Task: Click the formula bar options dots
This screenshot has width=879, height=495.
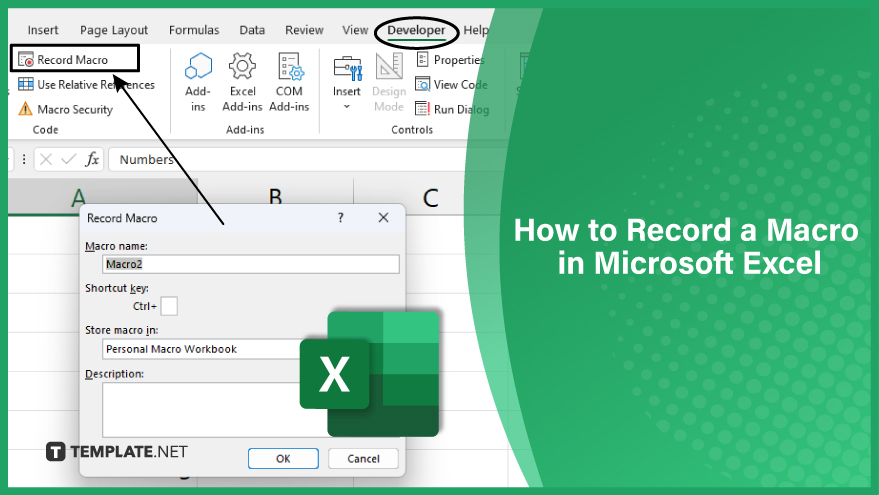Action: (24, 160)
